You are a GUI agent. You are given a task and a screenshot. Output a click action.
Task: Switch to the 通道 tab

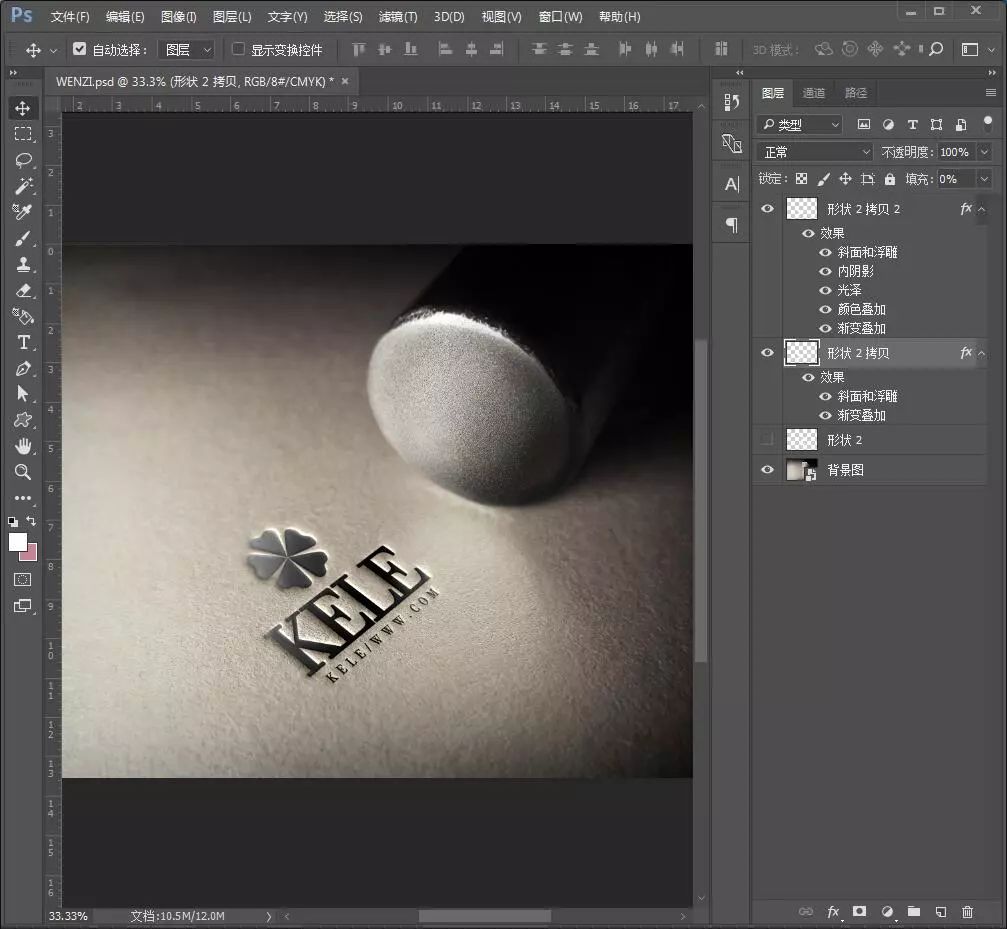814,93
